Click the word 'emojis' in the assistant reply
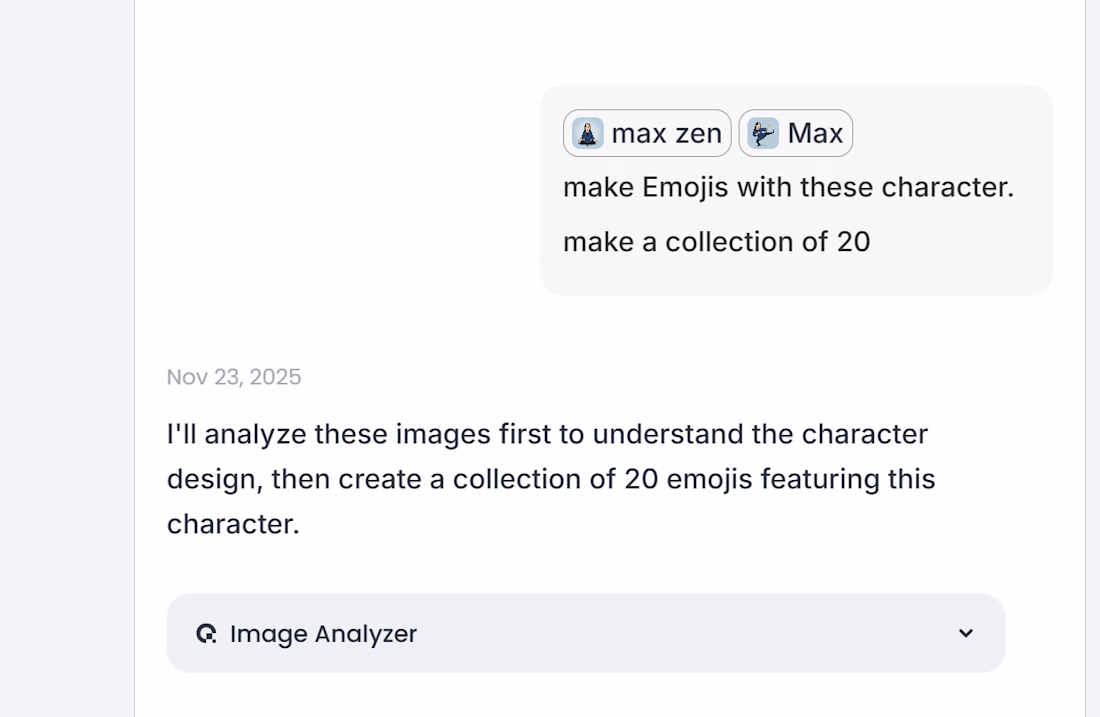 coord(707,479)
